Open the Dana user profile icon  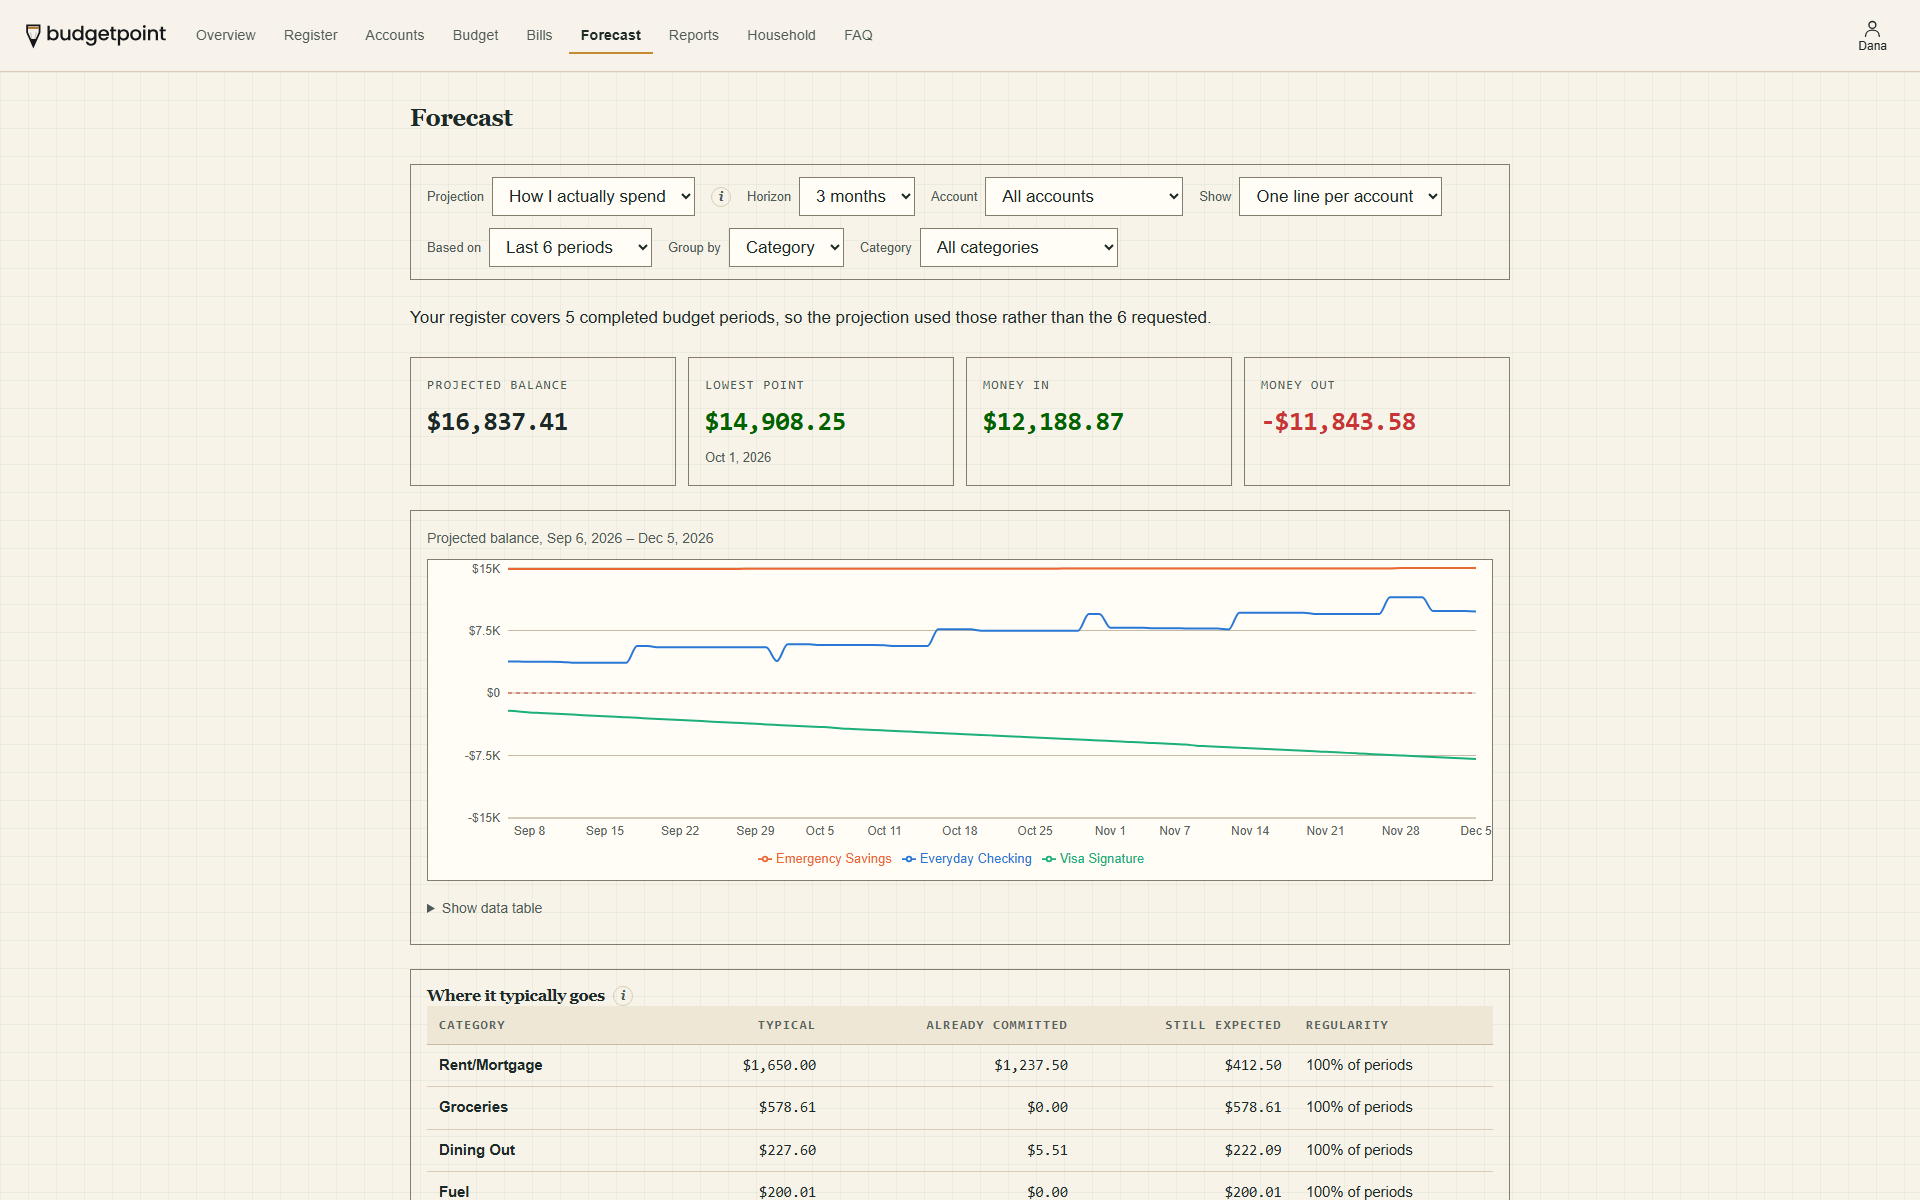coord(1872,35)
